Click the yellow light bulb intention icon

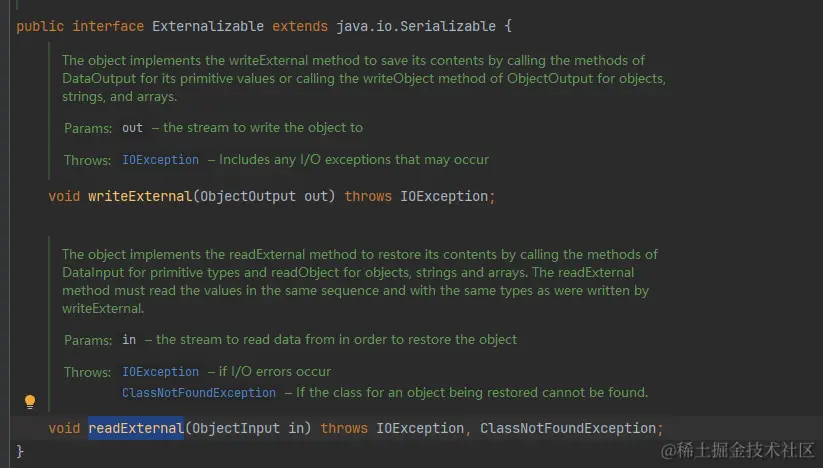(30, 402)
